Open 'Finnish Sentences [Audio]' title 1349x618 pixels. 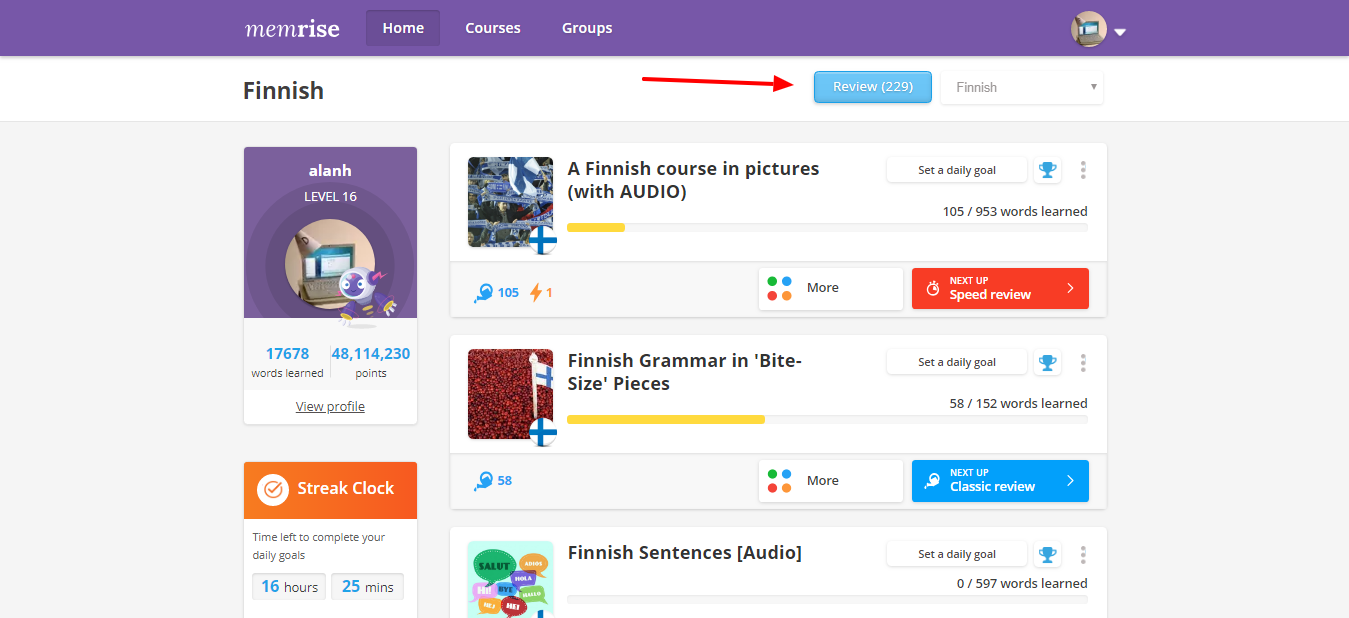[685, 552]
